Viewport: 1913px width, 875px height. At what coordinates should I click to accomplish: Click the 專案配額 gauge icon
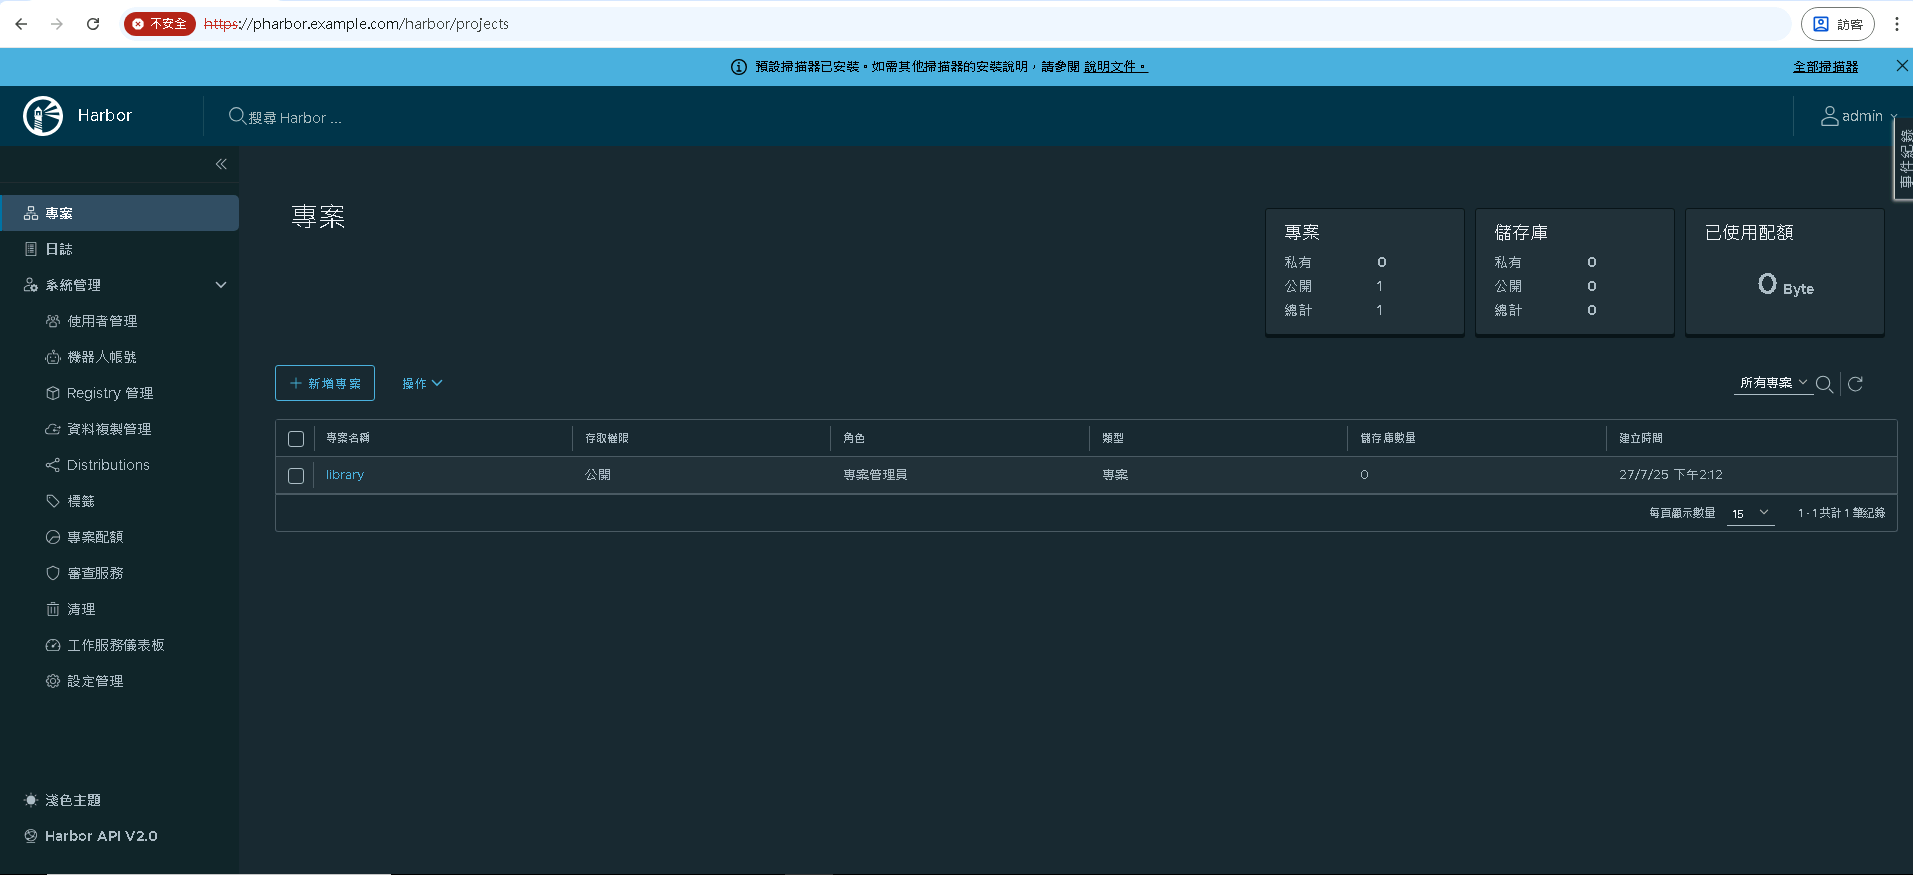point(53,537)
